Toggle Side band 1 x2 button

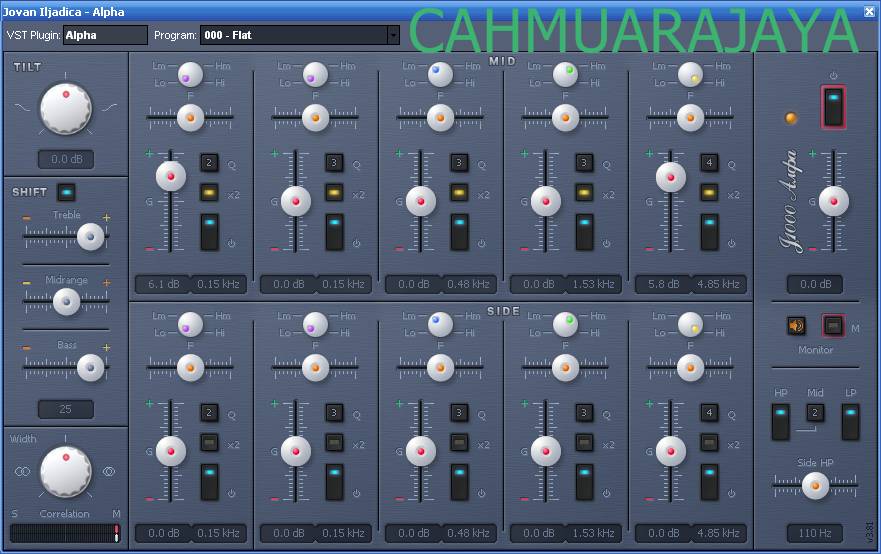209,443
